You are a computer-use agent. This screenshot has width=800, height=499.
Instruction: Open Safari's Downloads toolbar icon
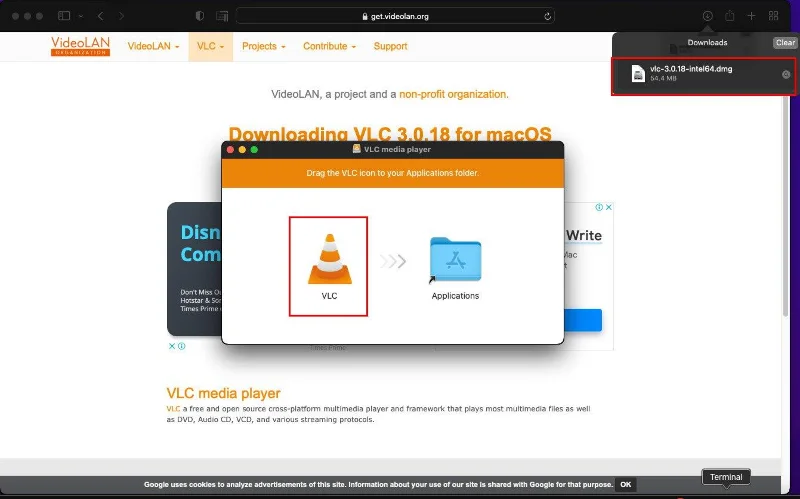707,16
